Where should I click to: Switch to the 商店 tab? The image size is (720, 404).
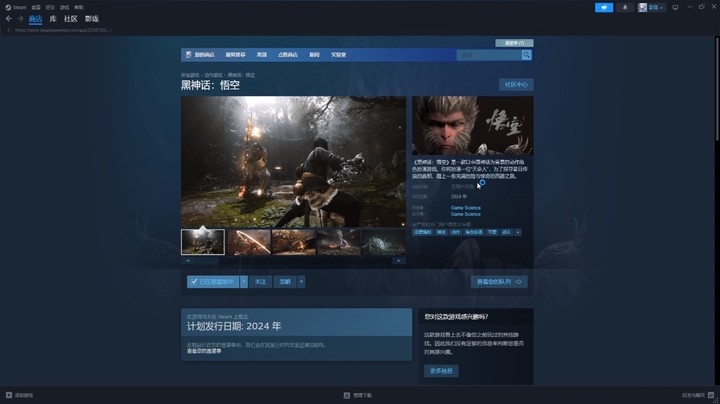coord(35,19)
